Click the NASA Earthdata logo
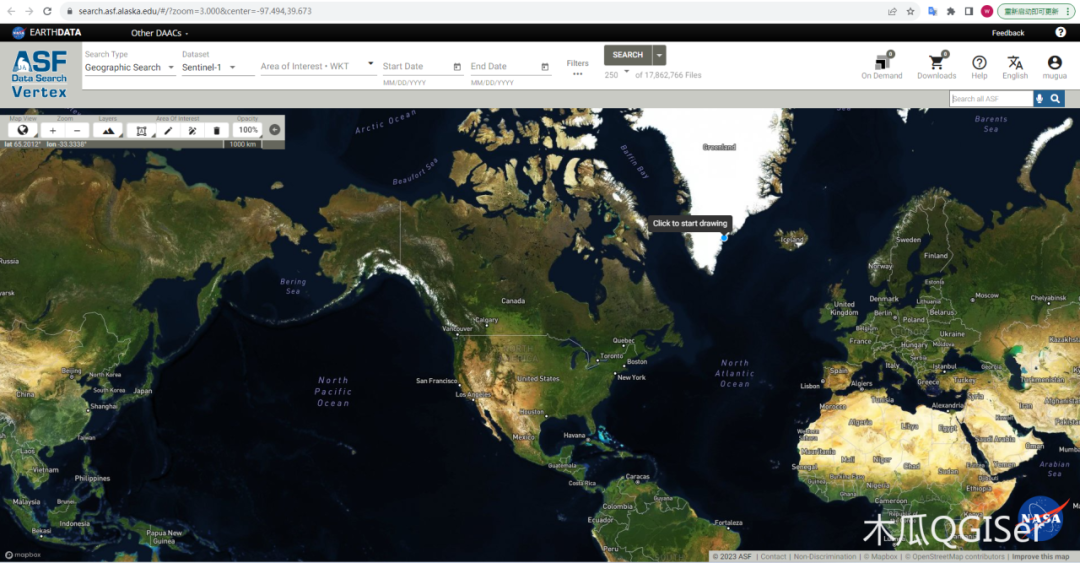Screen dimensions: 1080x563 47,32
